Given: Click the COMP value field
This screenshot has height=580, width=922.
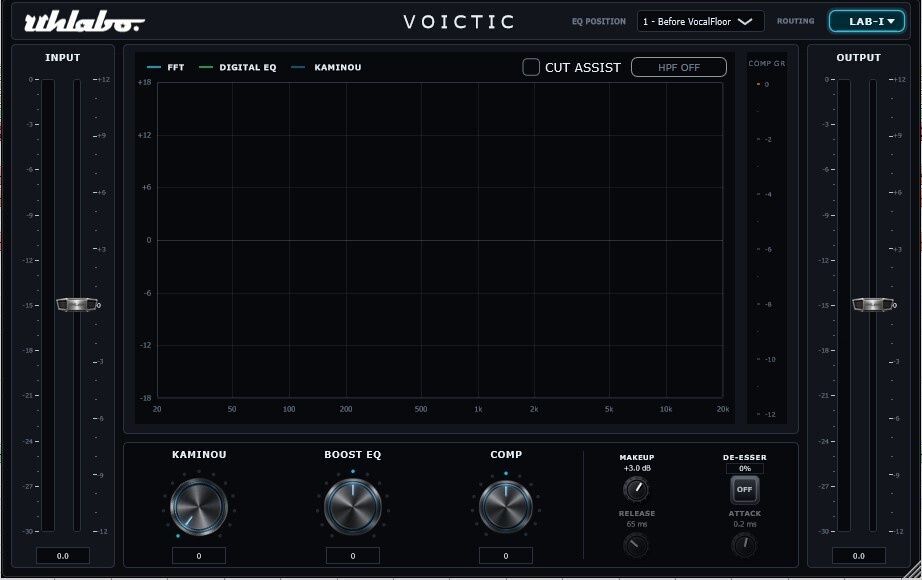Looking at the screenshot, I should [x=506, y=555].
